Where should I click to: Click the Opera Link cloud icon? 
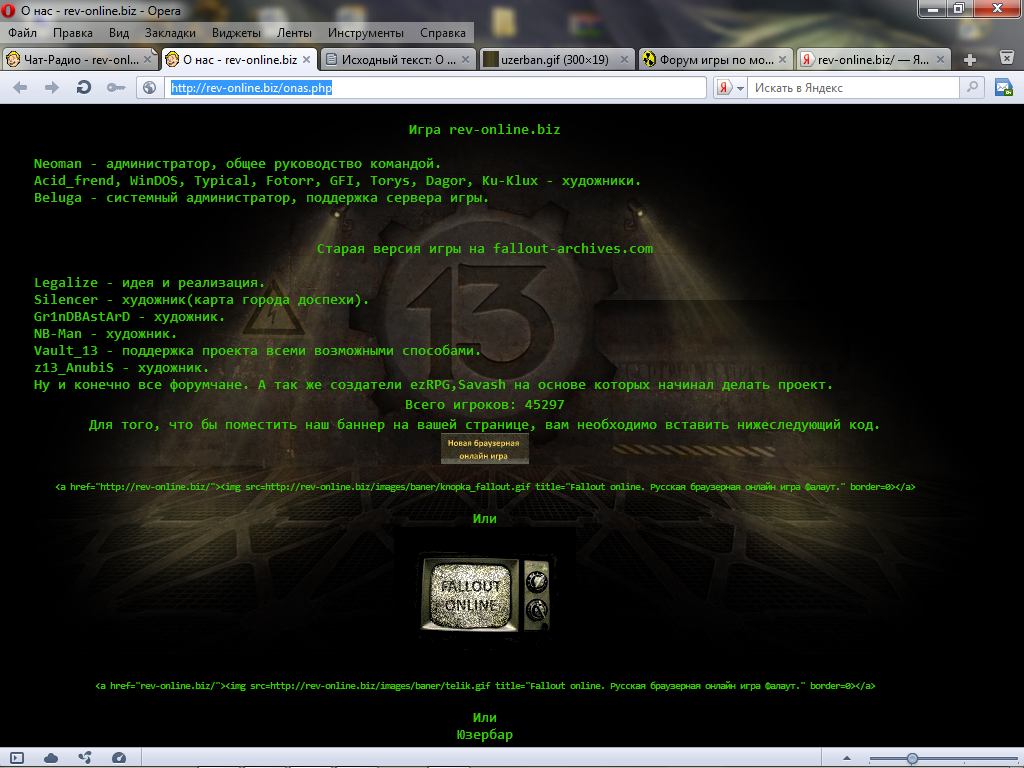tap(51, 758)
